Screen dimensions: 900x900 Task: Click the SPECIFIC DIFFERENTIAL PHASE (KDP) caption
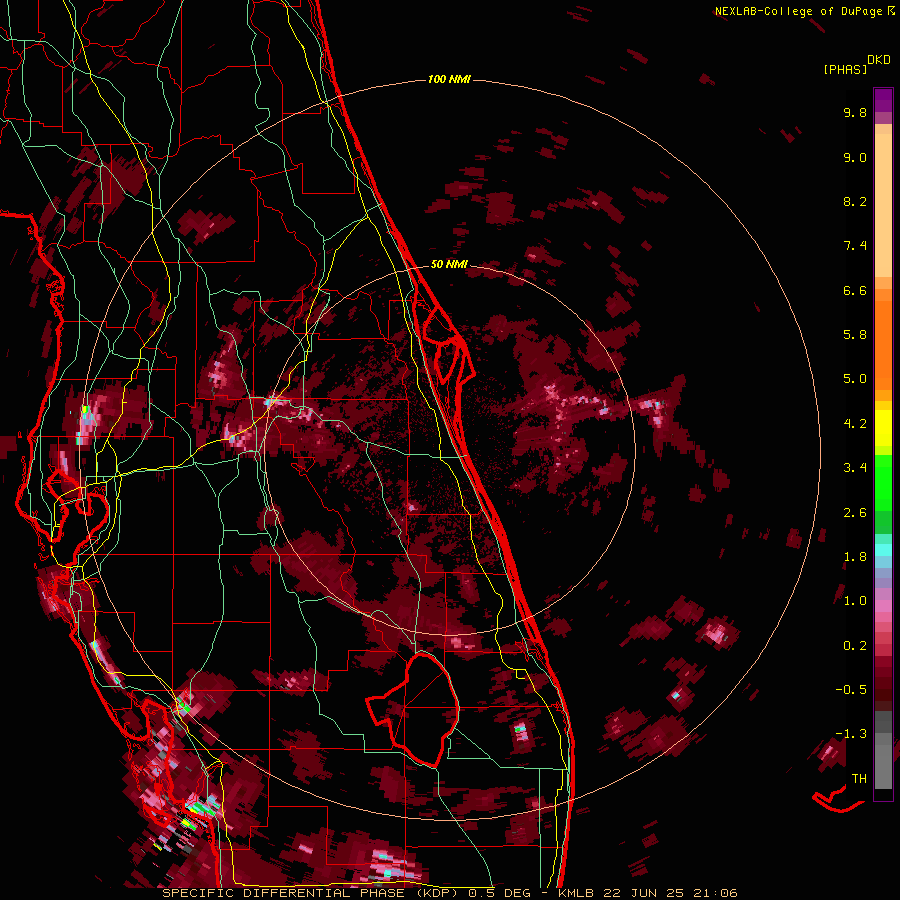pos(312,893)
